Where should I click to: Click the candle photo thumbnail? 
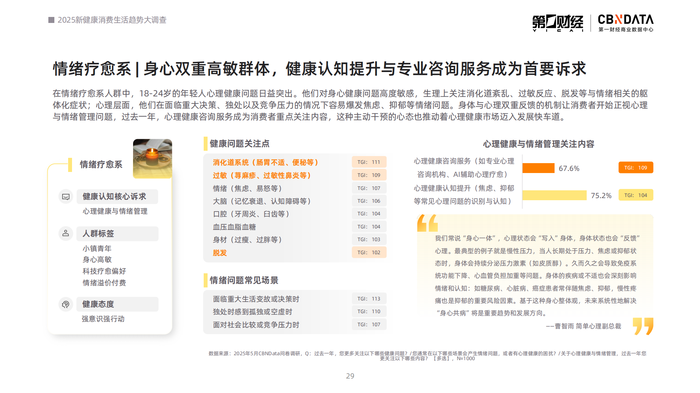click(152, 159)
